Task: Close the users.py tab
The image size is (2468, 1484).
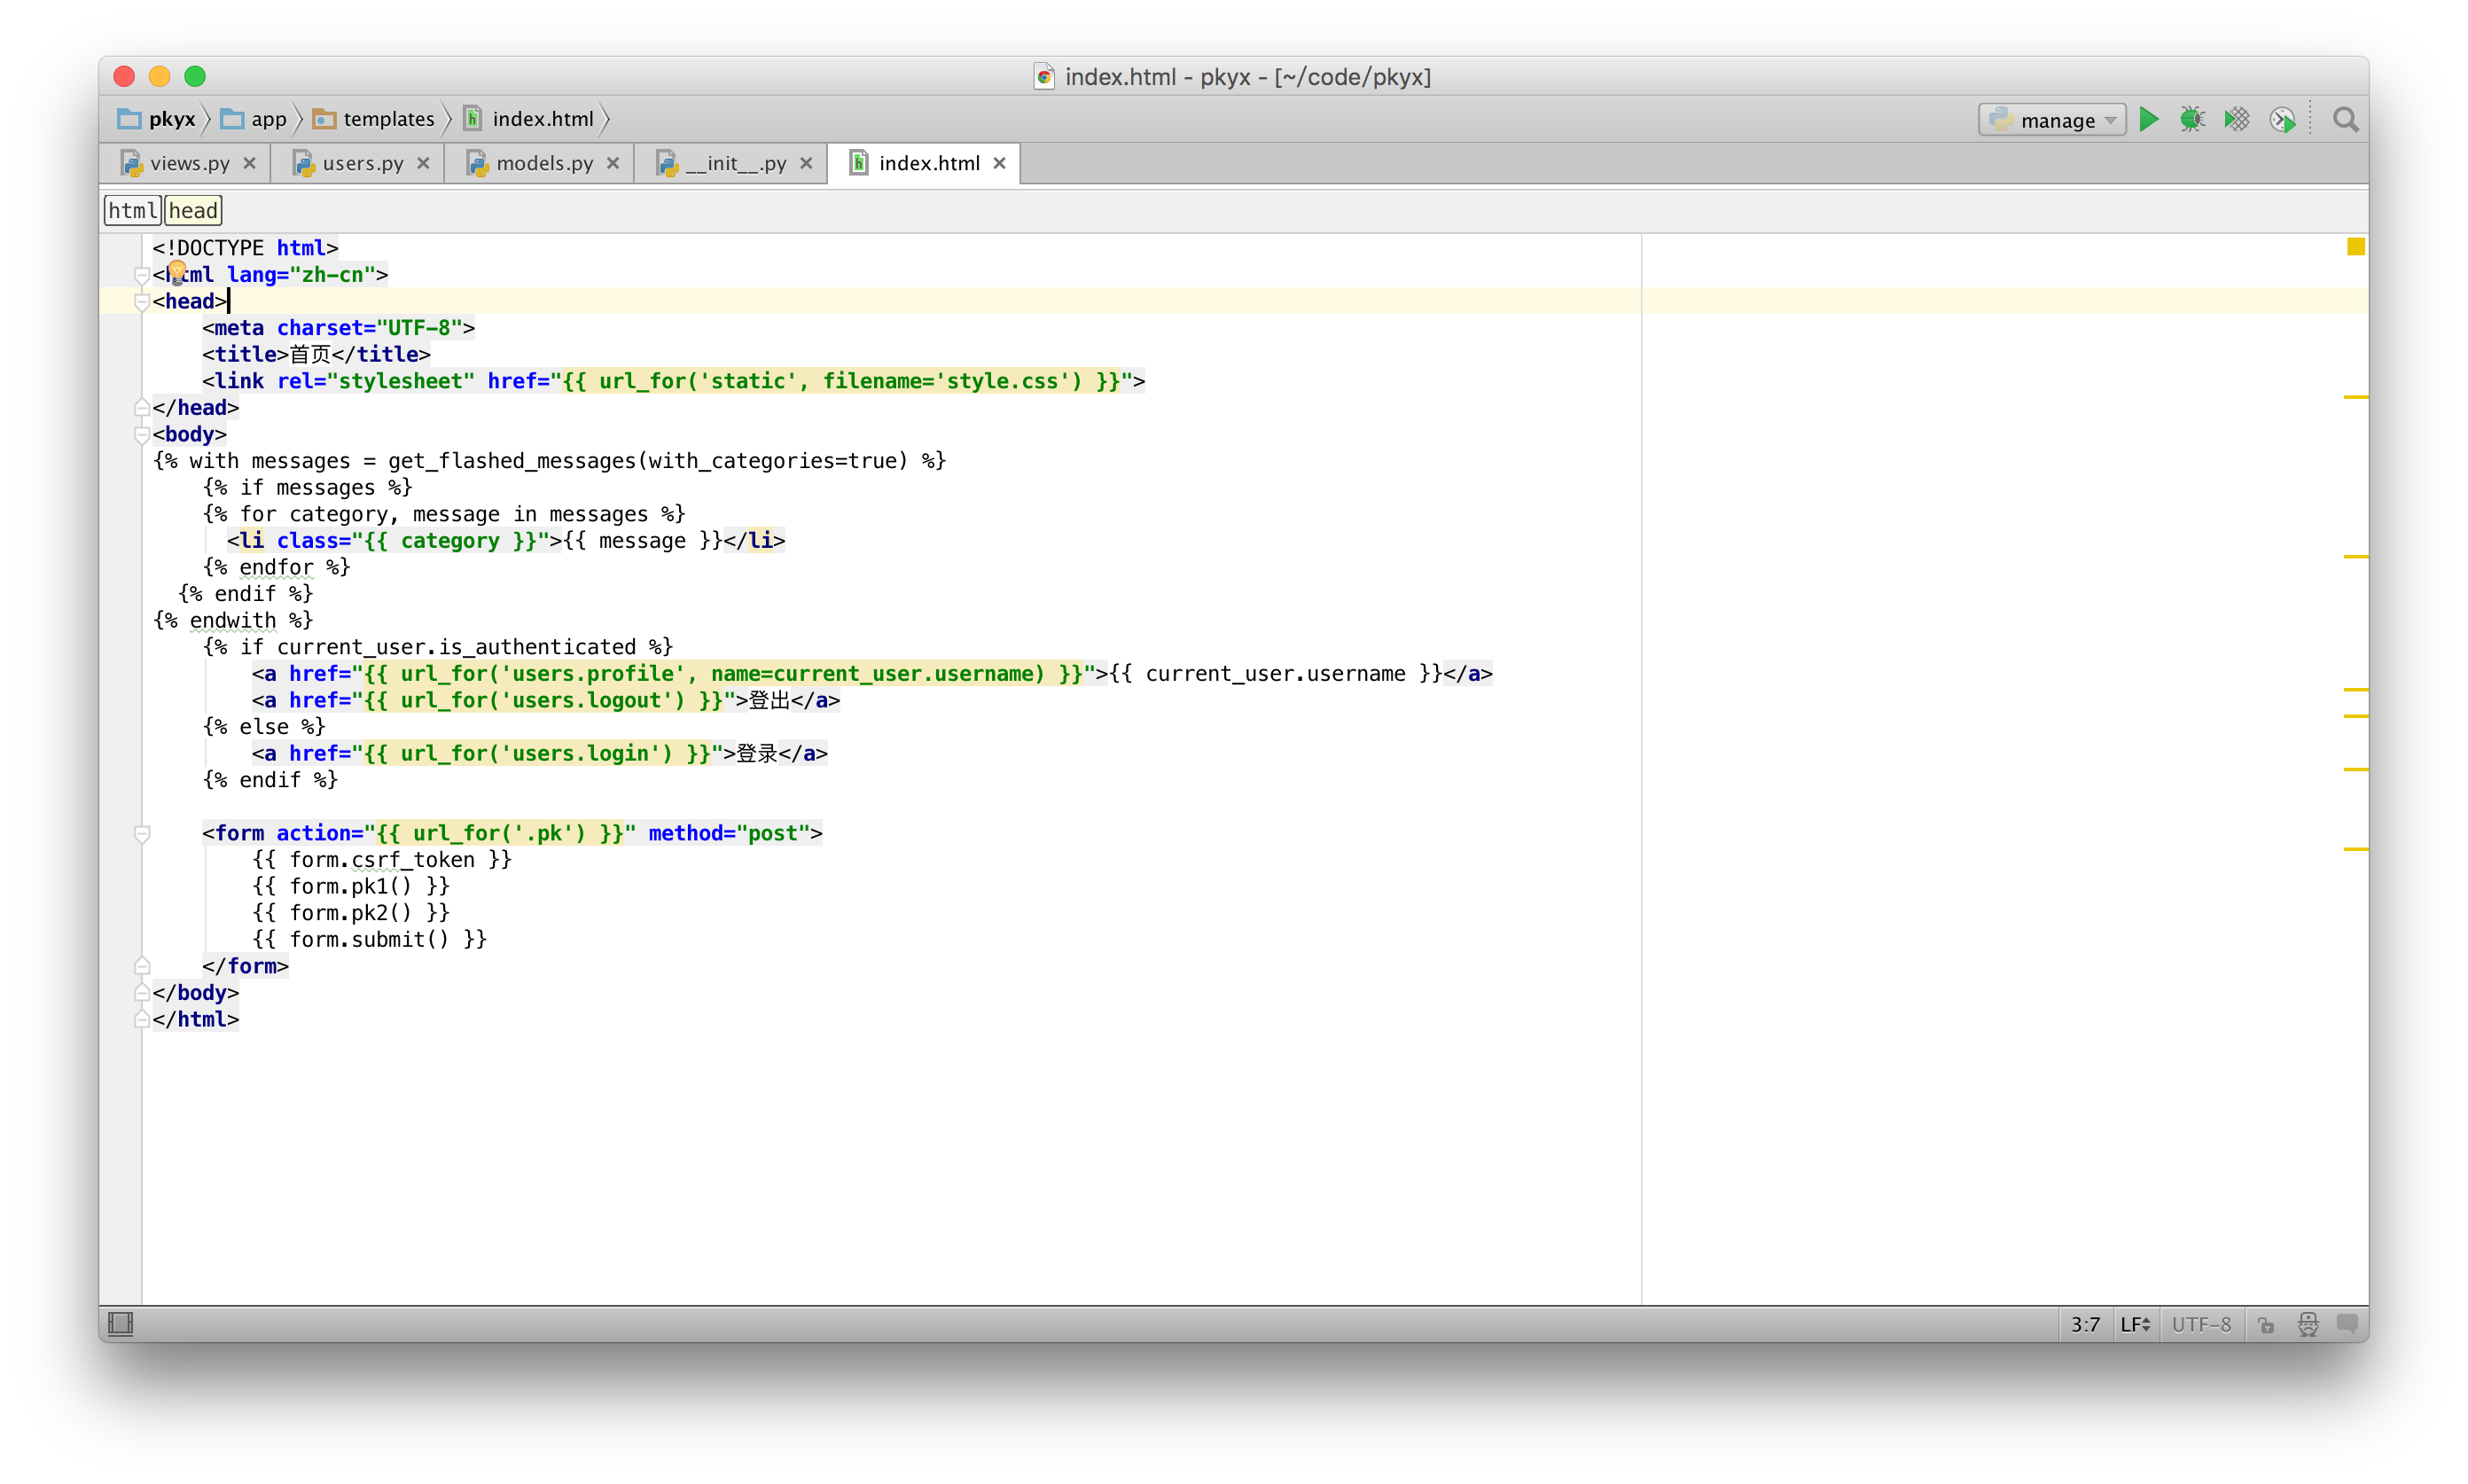Action: [x=423, y=163]
